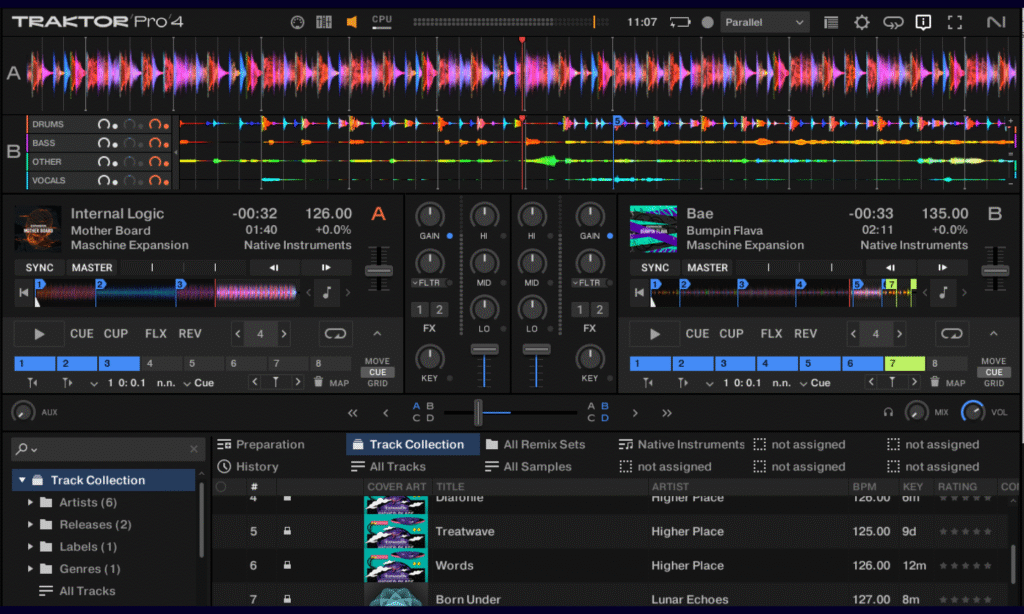Image resolution: width=1024 pixels, height=614 pixels.
Task: Click the CUE button on Deck B
Action: (697, 334)
